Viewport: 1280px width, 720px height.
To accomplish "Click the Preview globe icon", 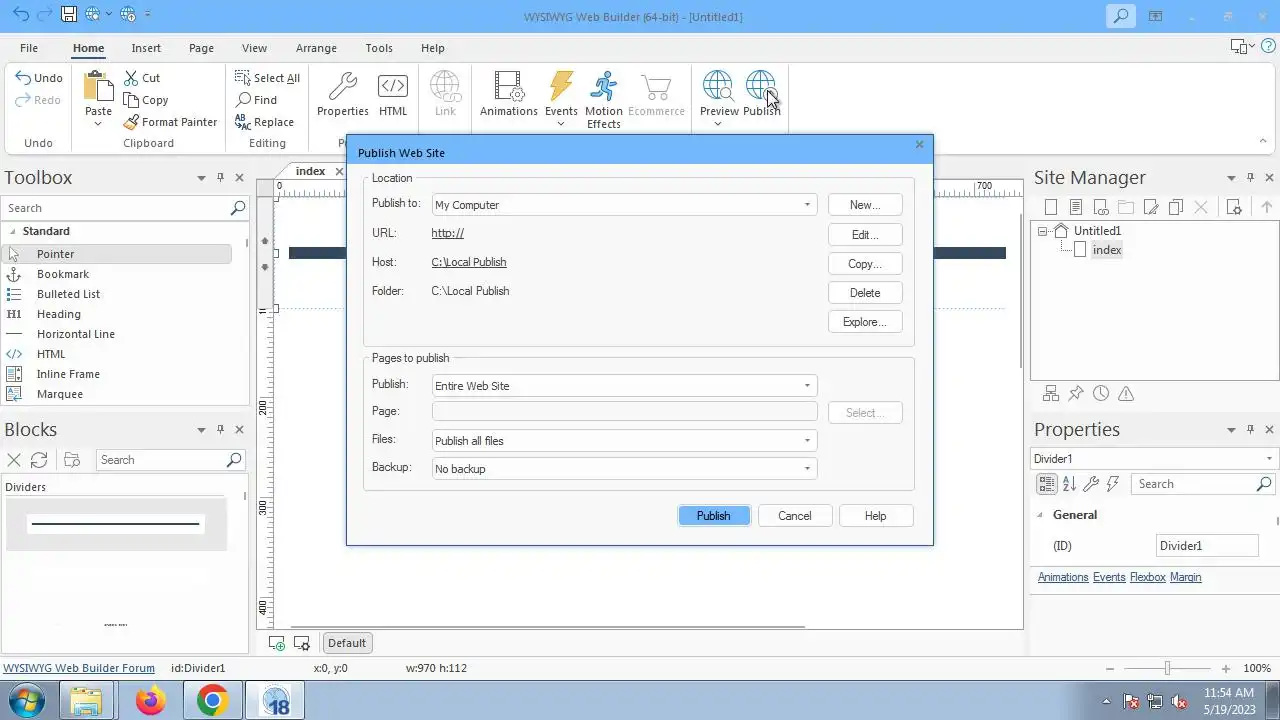I will (x=718, y=86).
